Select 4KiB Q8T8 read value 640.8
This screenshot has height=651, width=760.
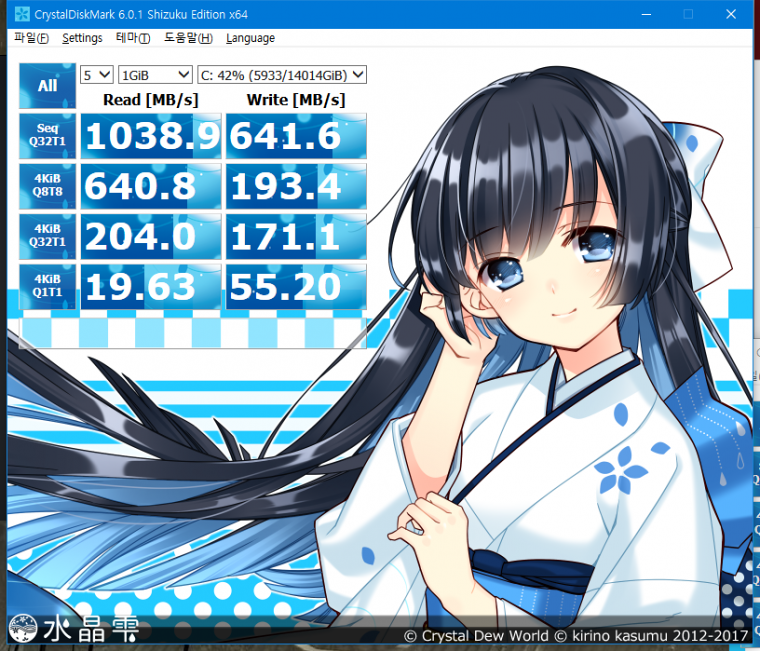(151, 186)
